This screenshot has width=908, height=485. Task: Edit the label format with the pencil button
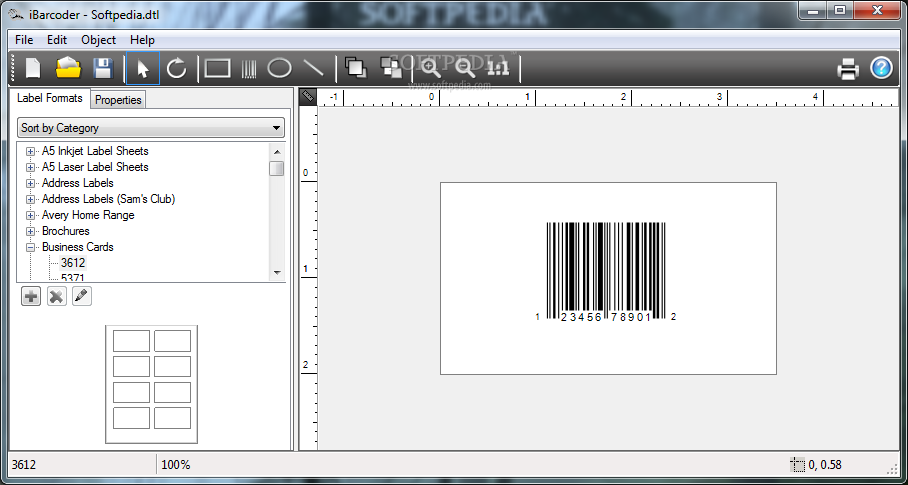pos(82,296)
